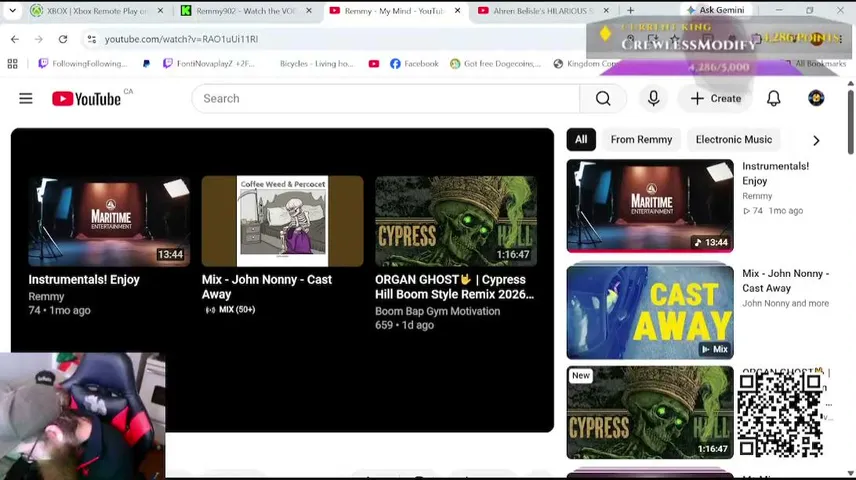Open the YouTube bookmark icon
Screen dimensions: 856x480
pos(374,64)
